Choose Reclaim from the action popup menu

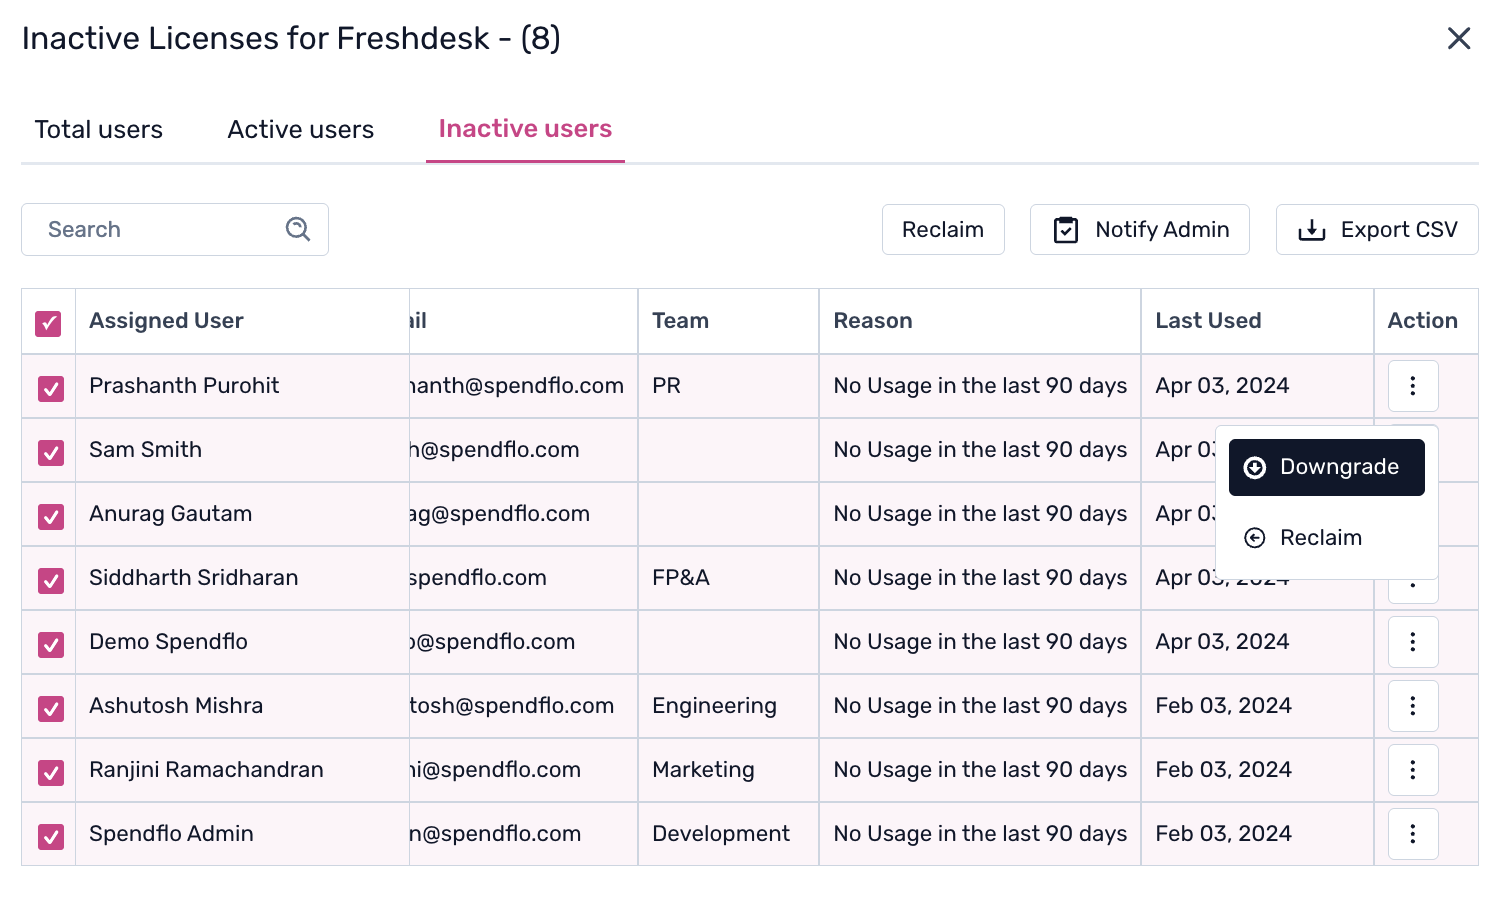(x=1327, y=538)
